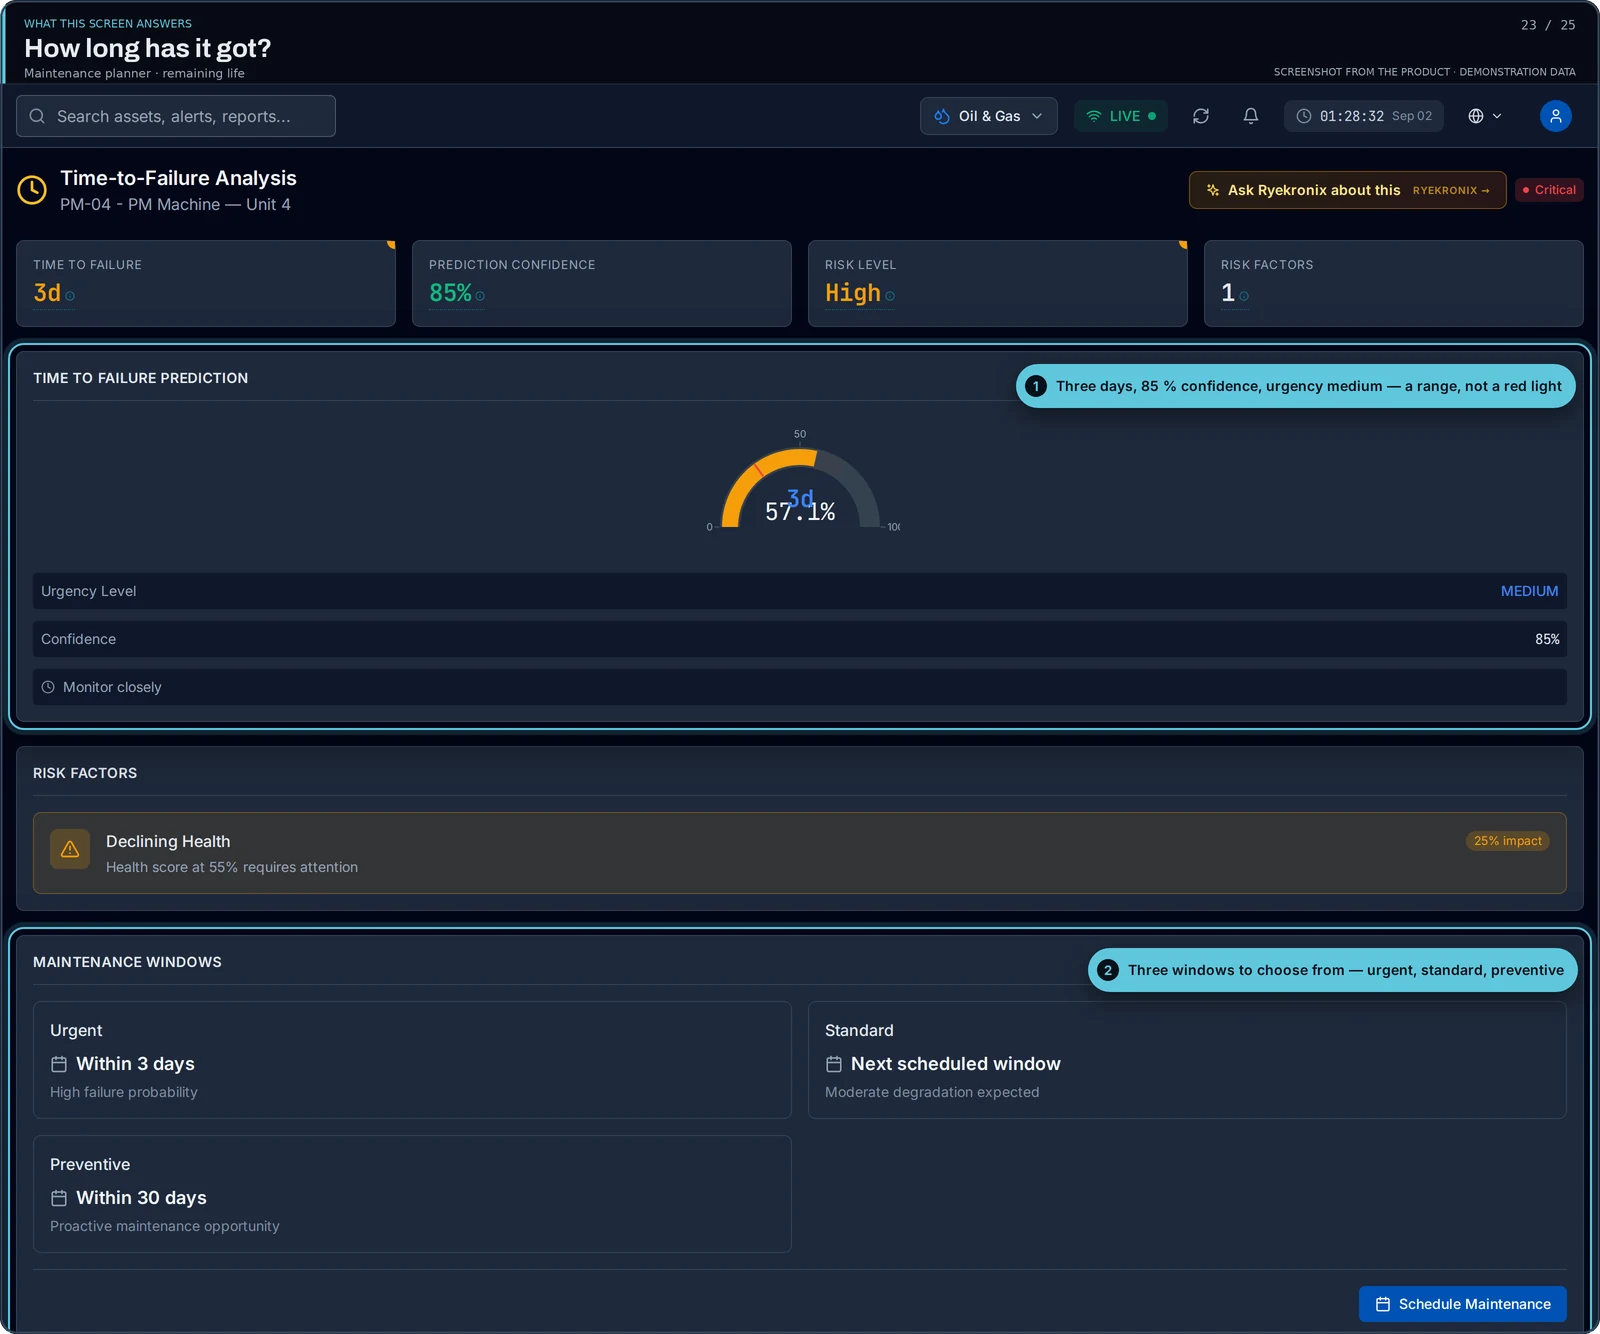The height and width of the screenshot is (1334, 1600).
Task: Click the 01:28:32 time display
Action: [x=1364, y=116]
